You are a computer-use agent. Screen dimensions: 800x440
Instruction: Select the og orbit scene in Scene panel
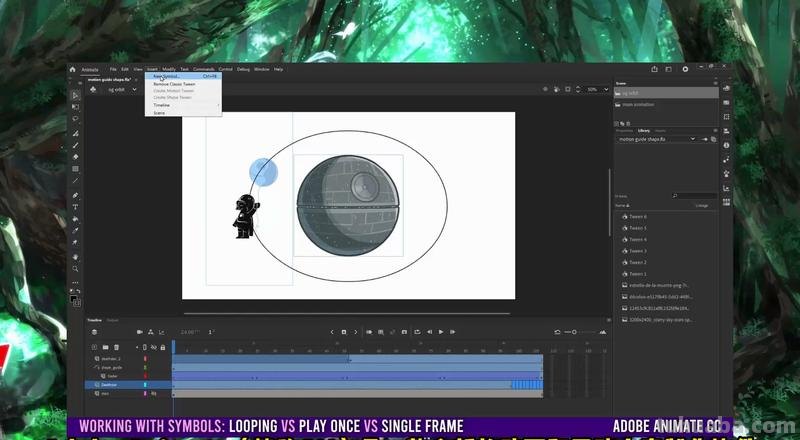tap(666, 93)
